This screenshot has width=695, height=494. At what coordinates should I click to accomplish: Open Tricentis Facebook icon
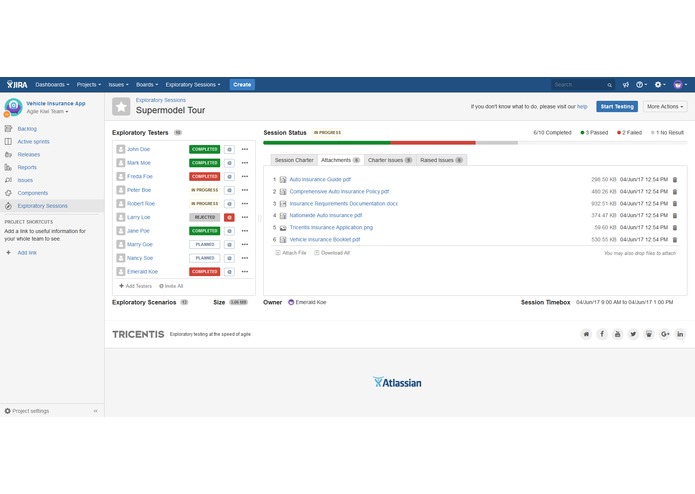(x=602, y=334)
